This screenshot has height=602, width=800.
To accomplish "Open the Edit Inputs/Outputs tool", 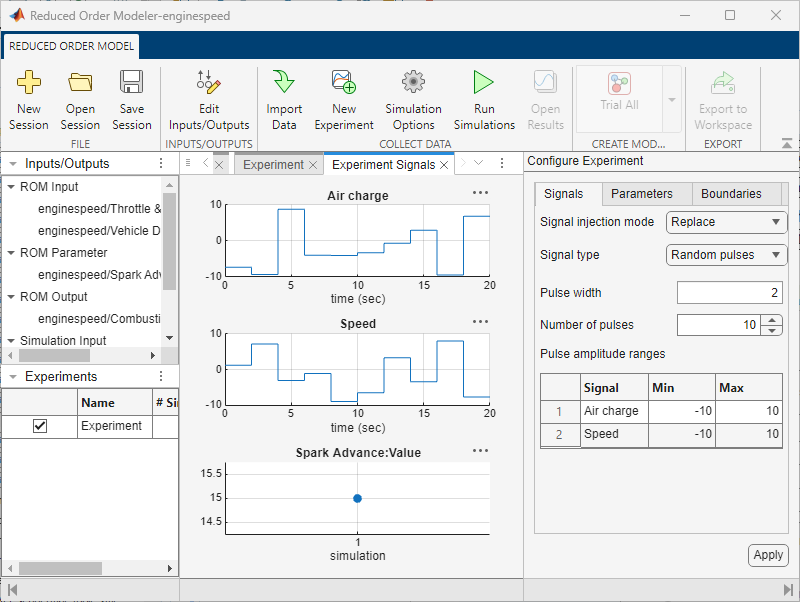I will [x=208, y=97].
